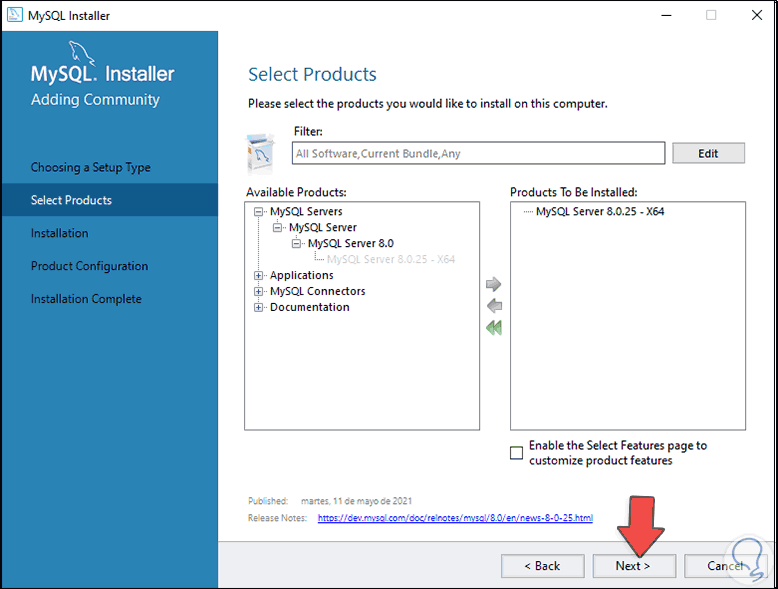This screenshot has height=589, width=778.
Task: Click the remove-product left arrow icon
Action: tap(494, 306)
